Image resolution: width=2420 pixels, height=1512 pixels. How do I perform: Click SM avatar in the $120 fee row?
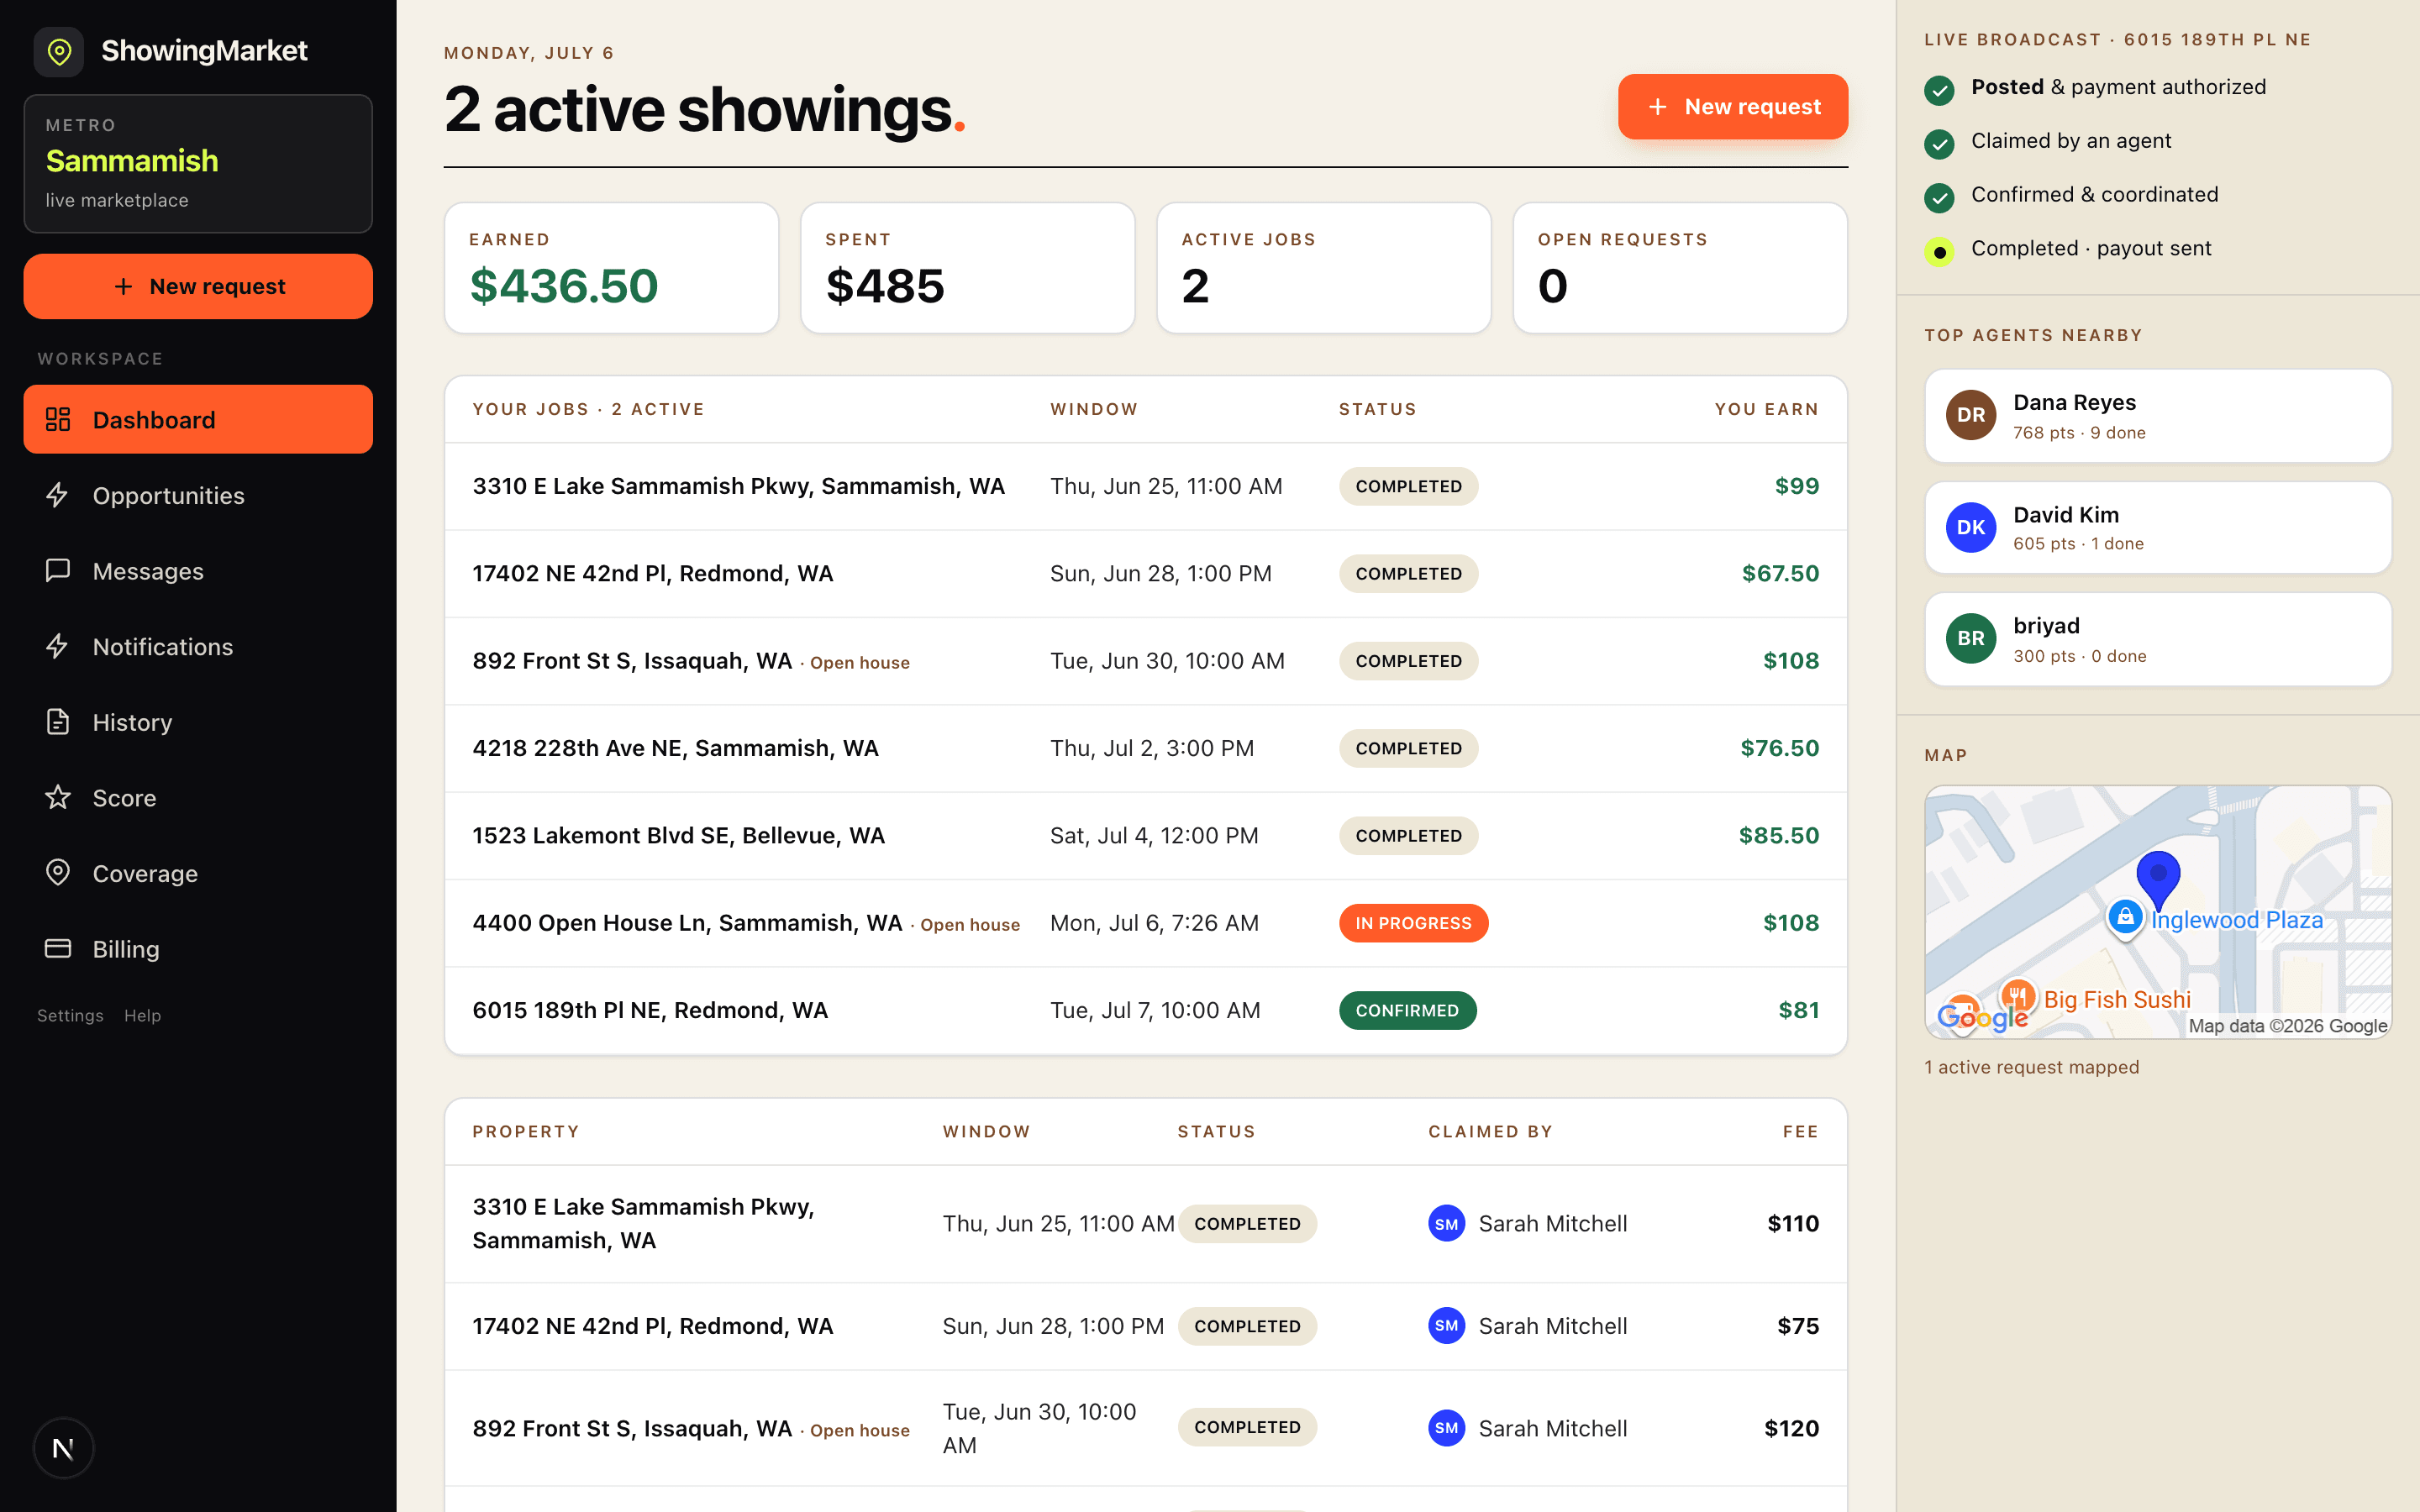[1446, 1428]
